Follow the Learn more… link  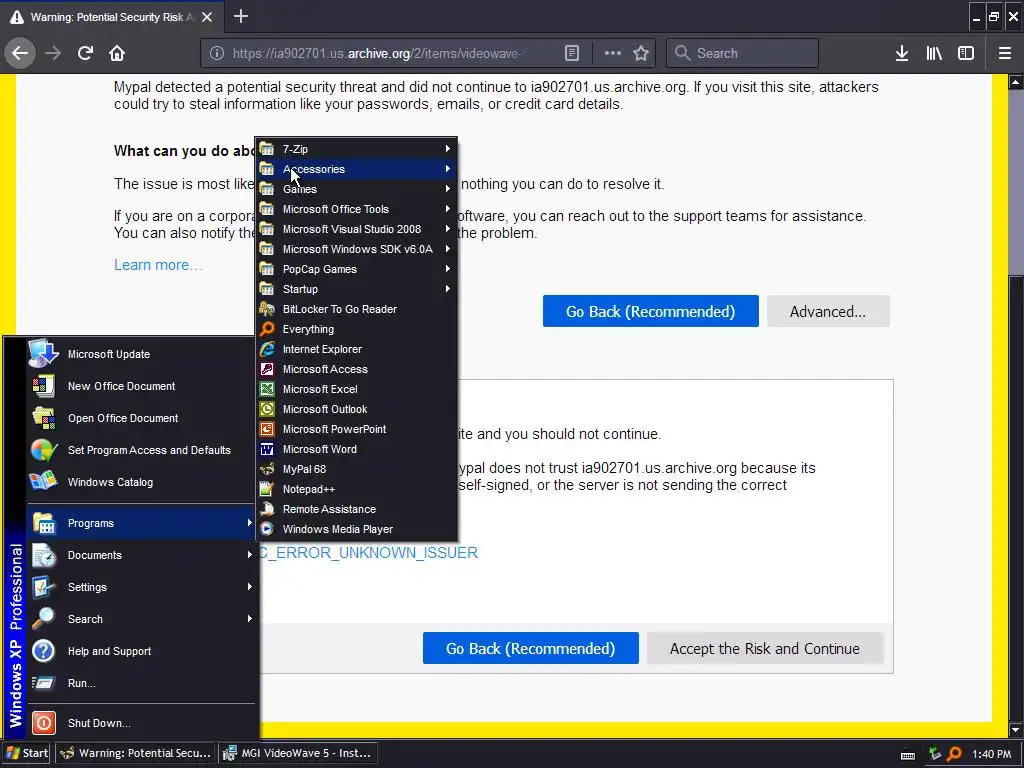158,265
